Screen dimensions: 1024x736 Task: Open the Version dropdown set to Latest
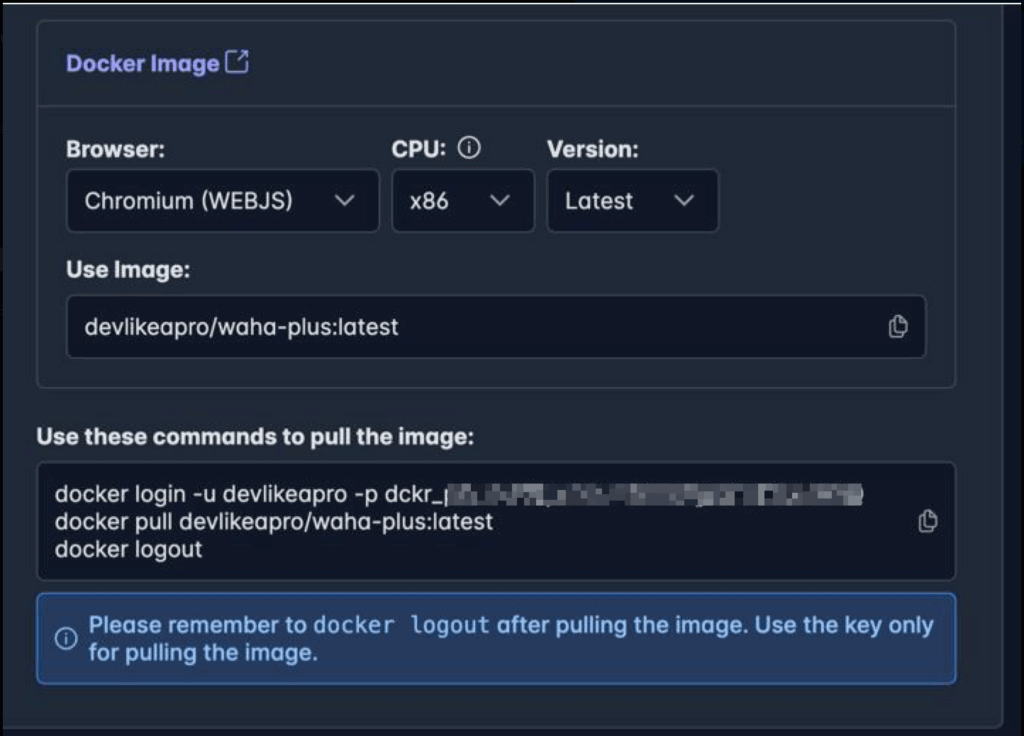631,201
